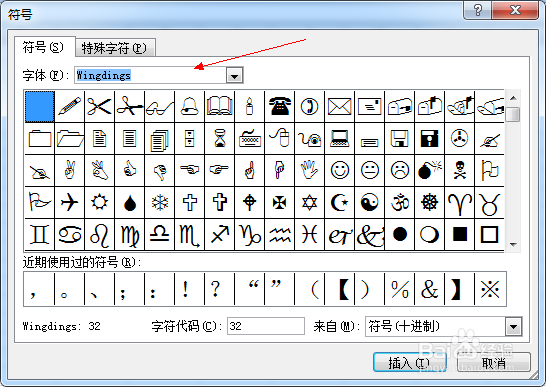Select the Gemini zodiac symbol
Screen dimensions: 546x387
pos(40,234)
